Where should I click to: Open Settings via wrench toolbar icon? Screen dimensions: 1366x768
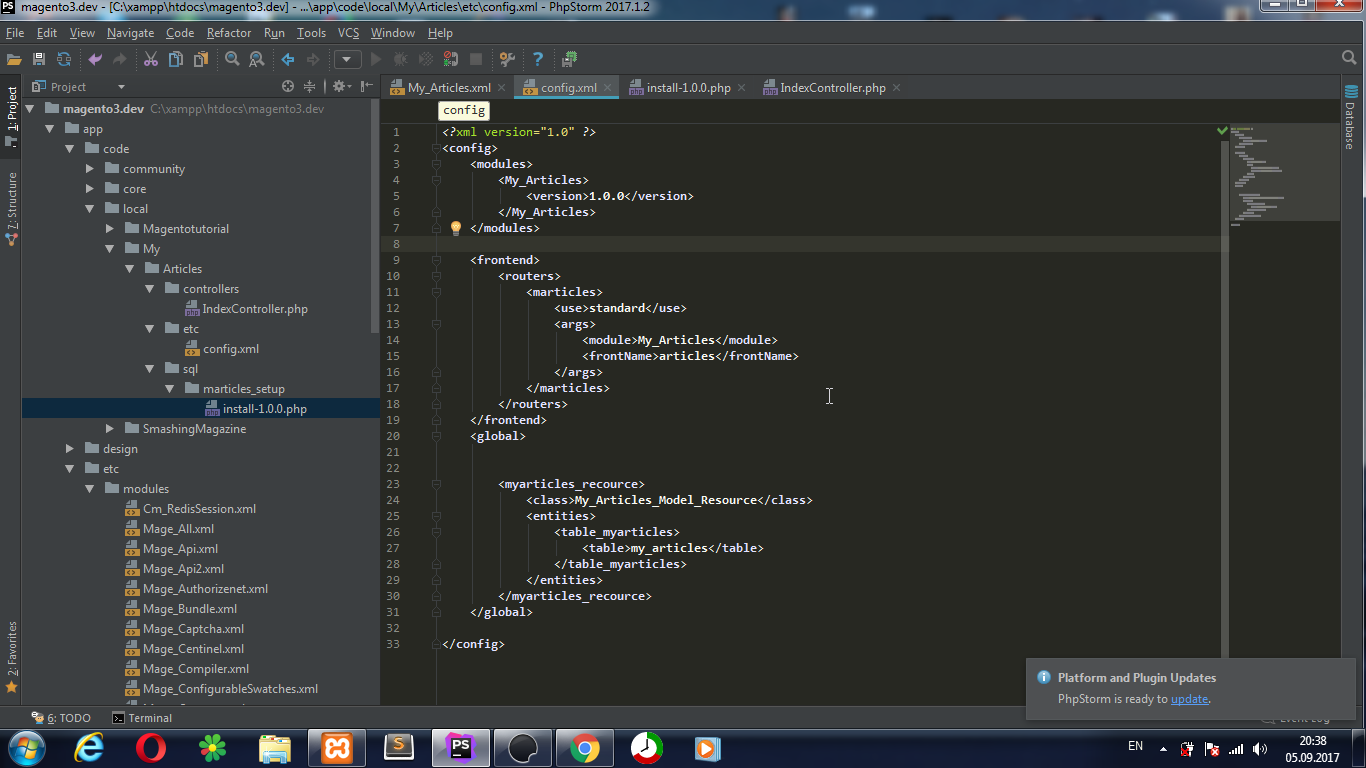pos(507,59)
